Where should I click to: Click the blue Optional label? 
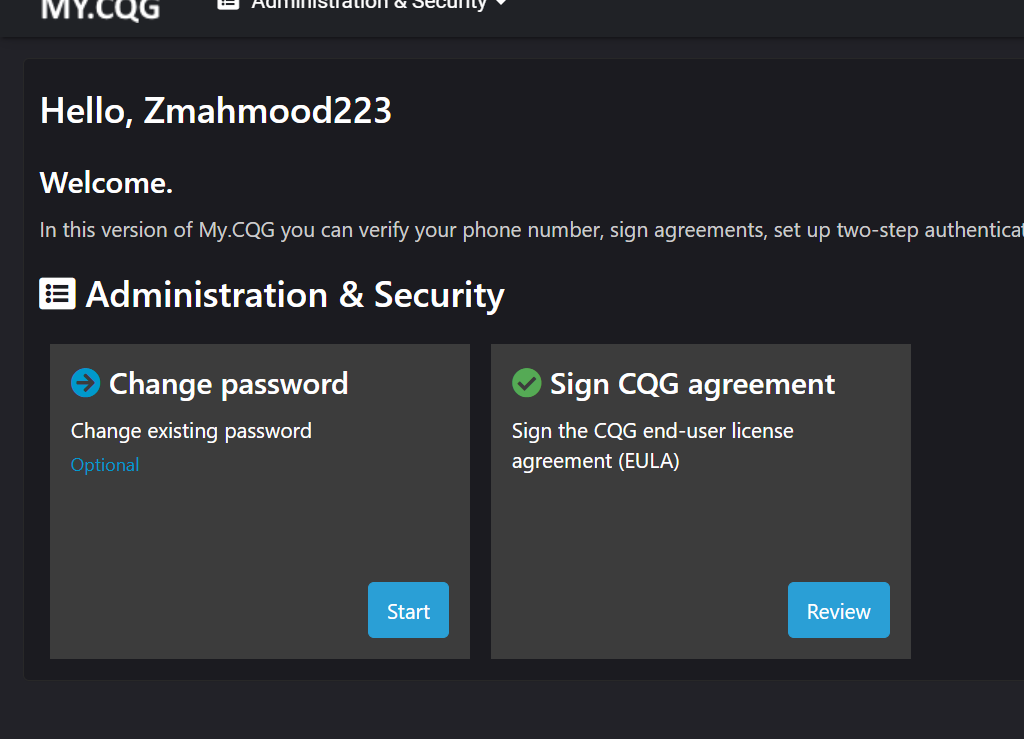pos(105,465)
